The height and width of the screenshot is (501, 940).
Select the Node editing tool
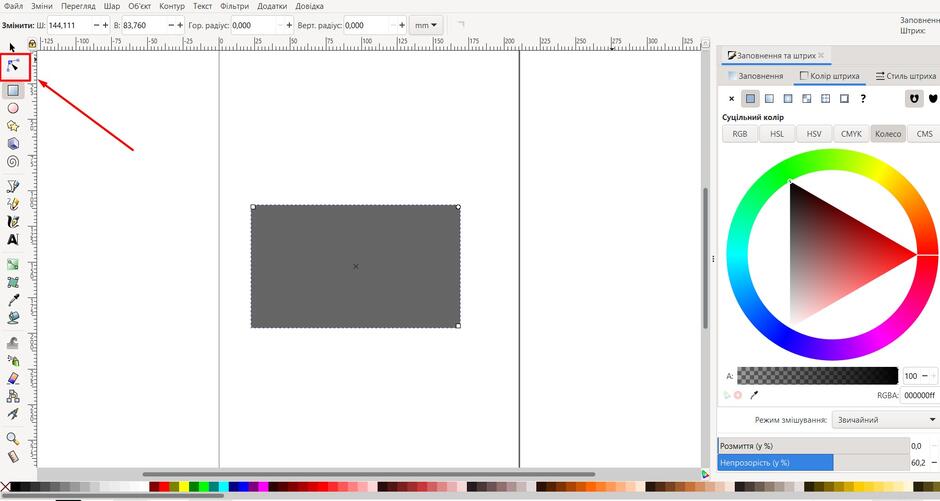tap(13, 66)
